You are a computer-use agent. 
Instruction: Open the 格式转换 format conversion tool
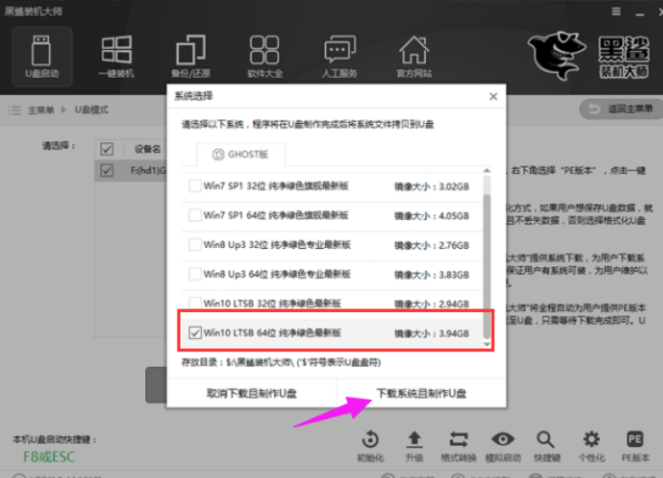459,445
